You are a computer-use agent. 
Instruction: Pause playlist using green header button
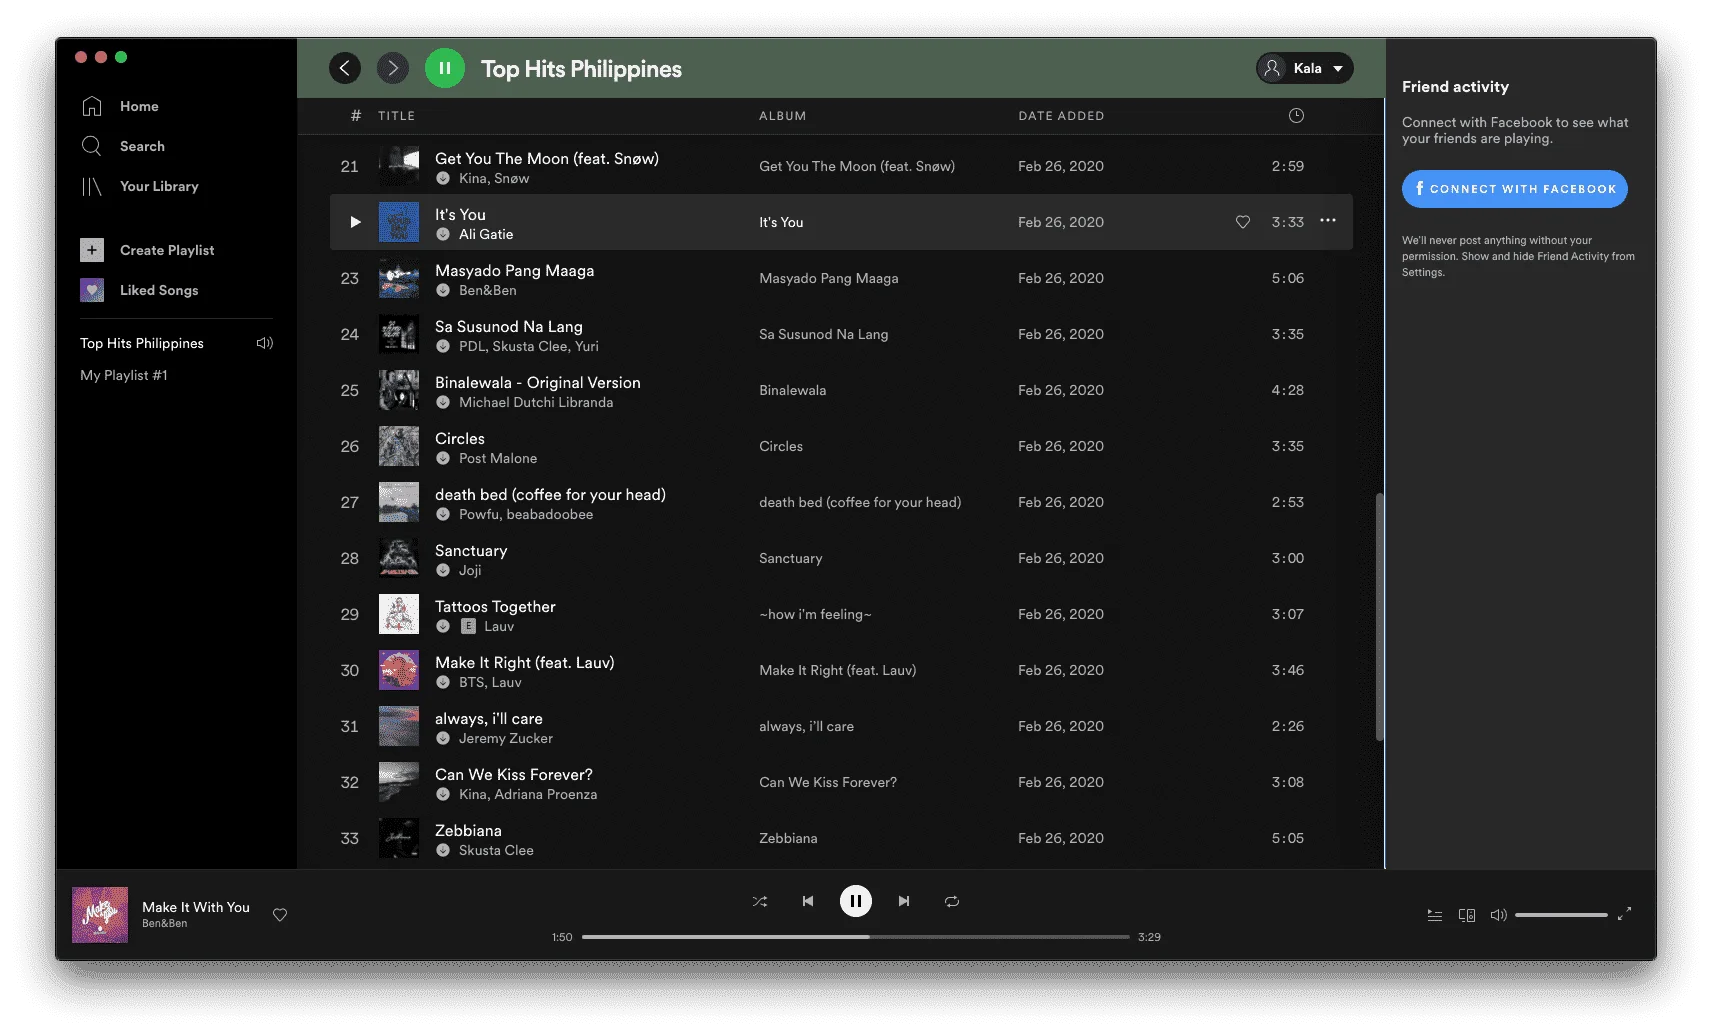pos(445,68)
